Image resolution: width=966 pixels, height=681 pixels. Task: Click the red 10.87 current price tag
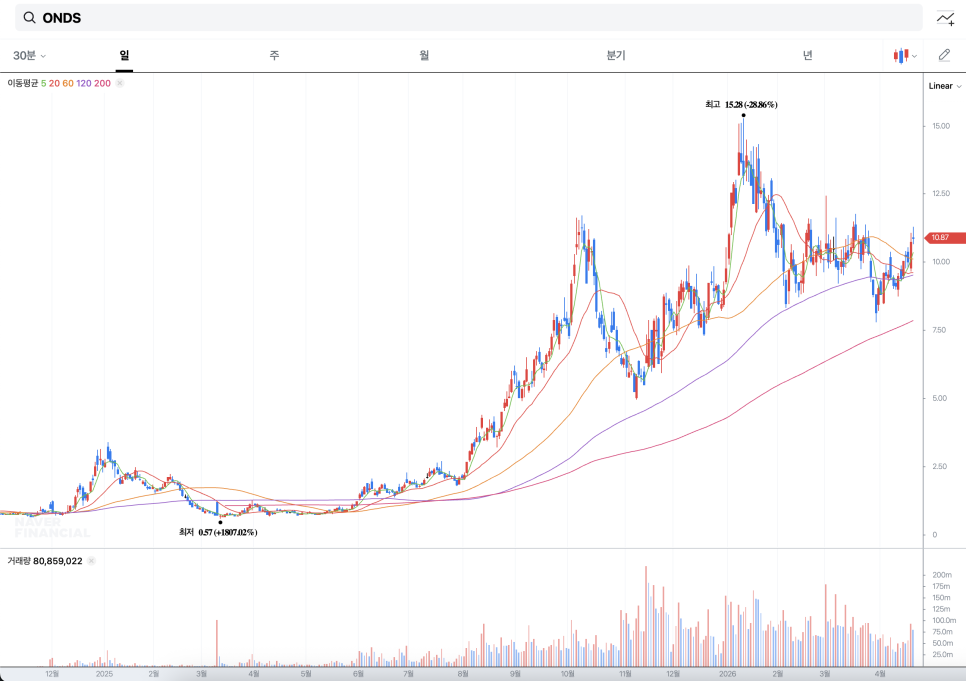(x=945, y=238)
